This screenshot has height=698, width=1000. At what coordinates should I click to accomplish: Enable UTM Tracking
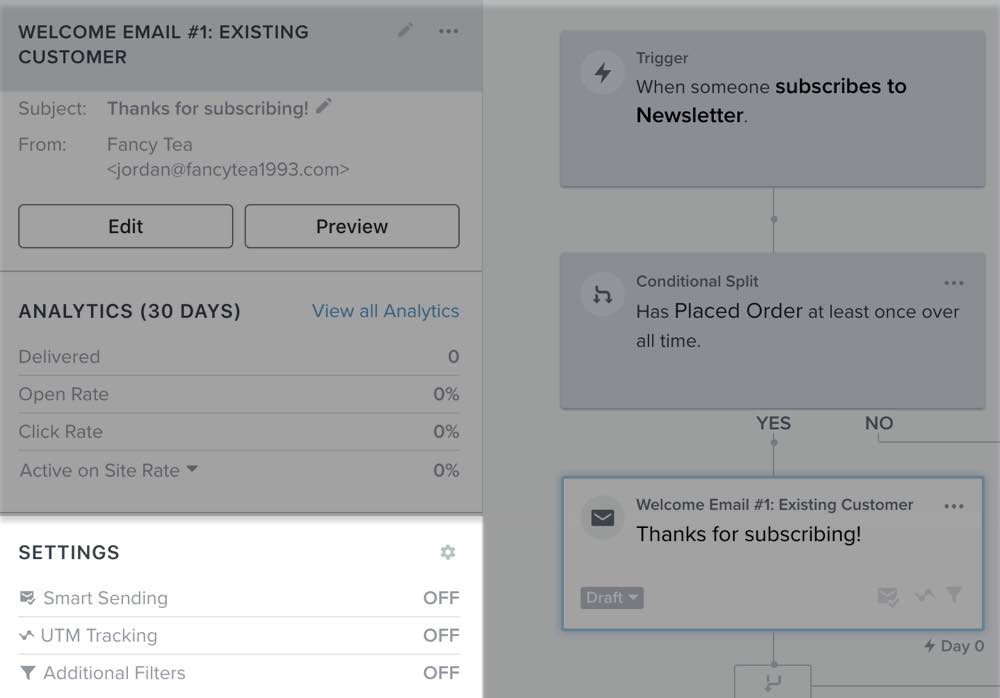[x=441, y=635]
